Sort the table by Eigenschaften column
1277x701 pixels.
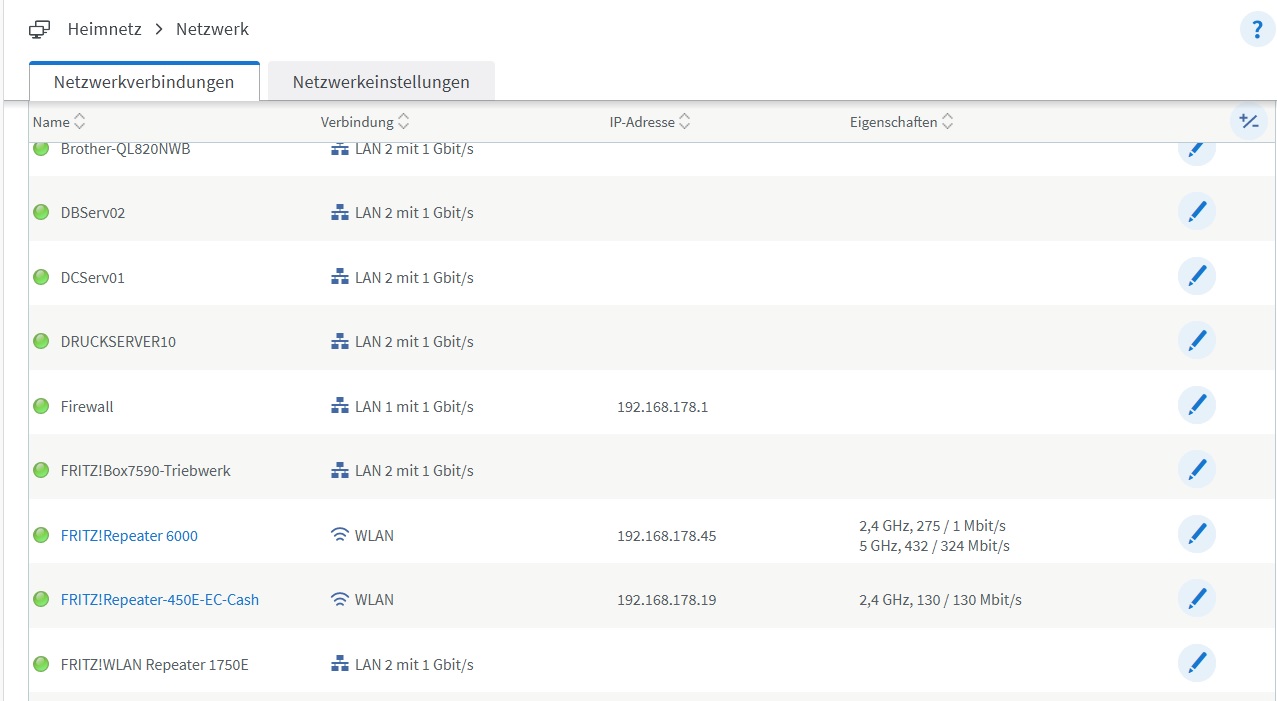(x=902, y=122)
